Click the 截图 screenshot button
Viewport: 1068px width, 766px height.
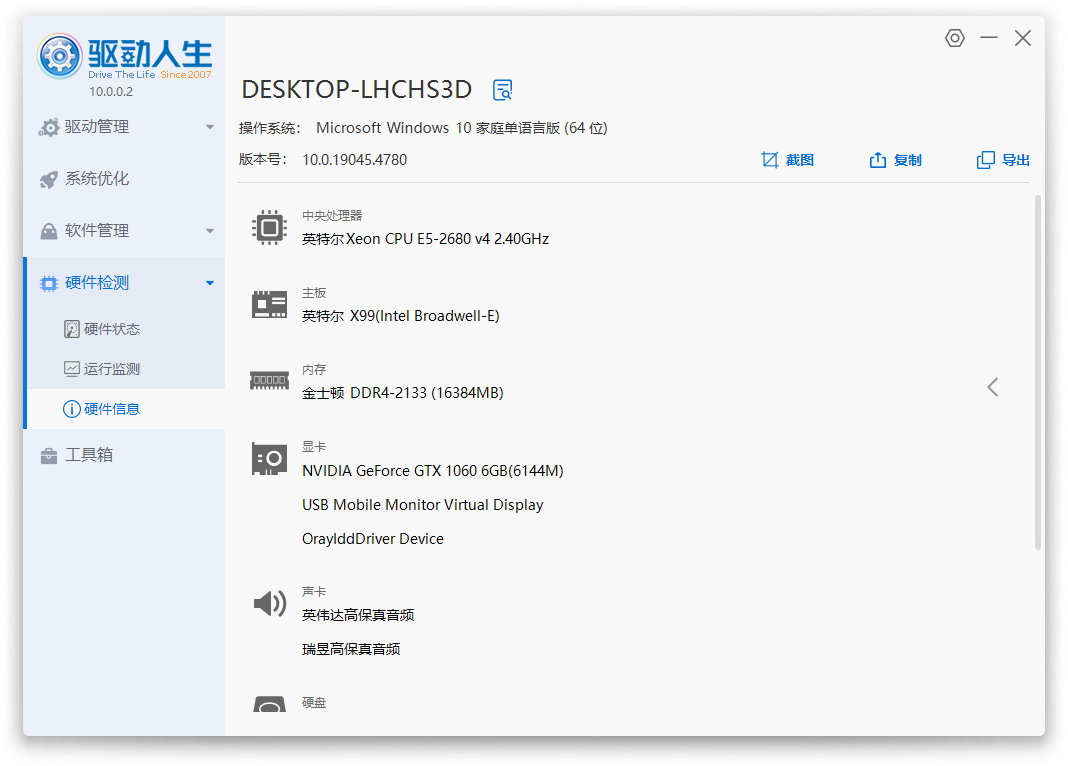coord(787,160)
